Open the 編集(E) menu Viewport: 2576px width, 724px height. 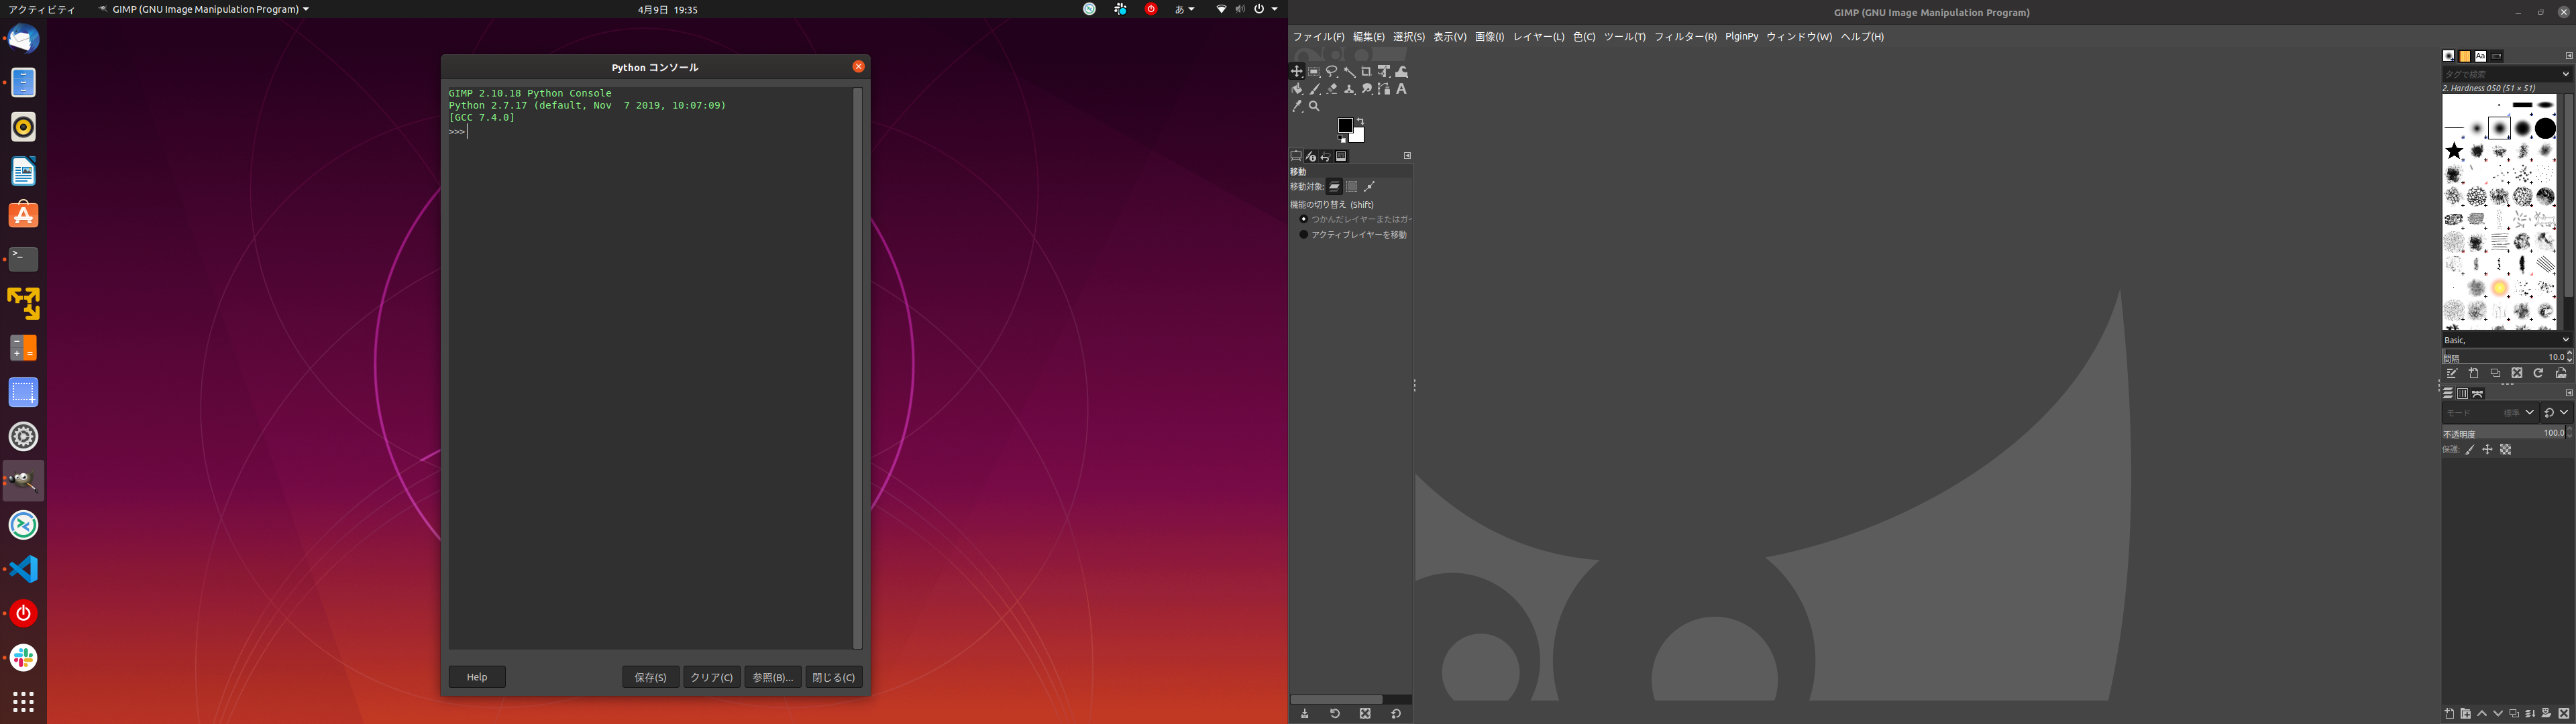[1369, 37]
